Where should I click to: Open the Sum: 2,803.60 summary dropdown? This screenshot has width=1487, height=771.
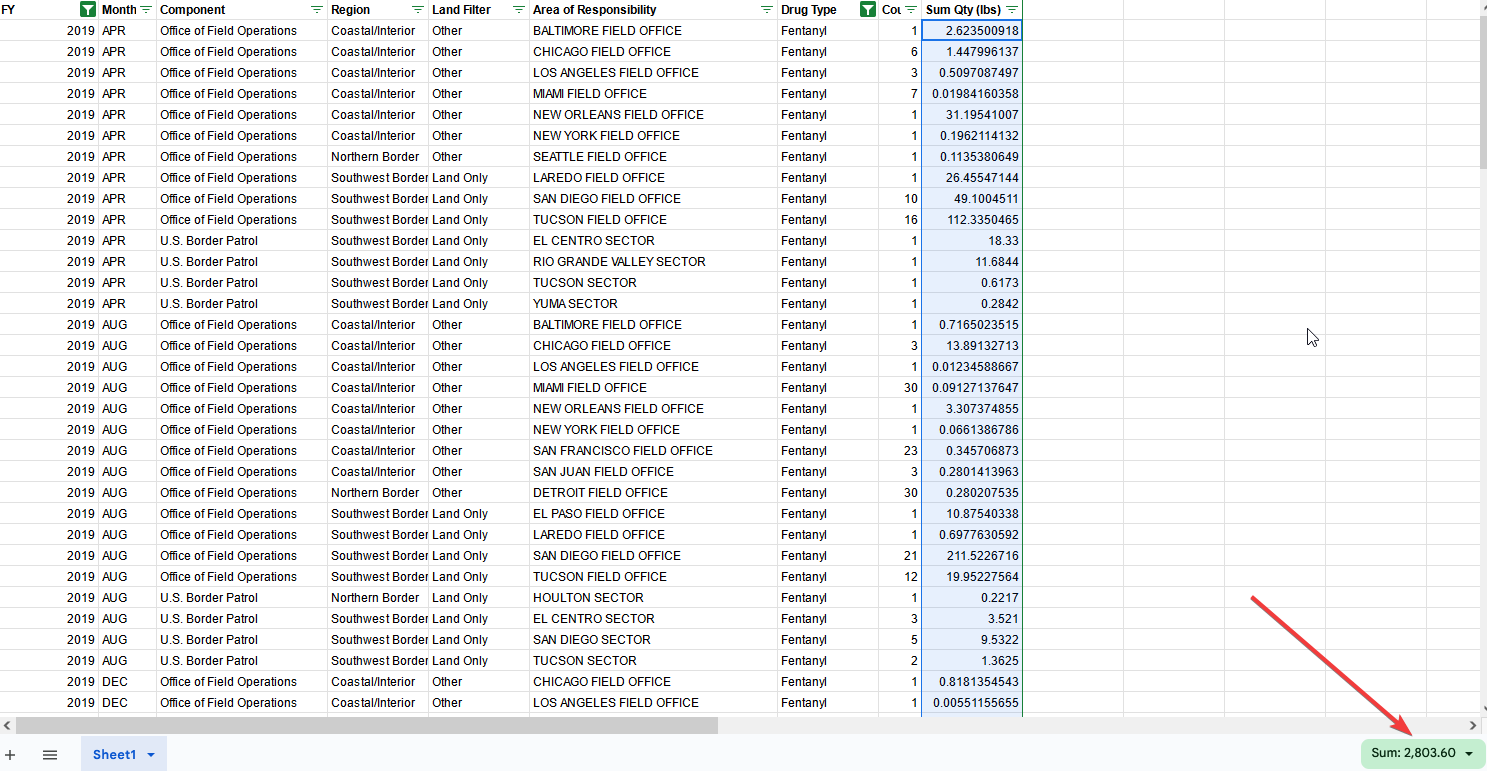(x=1423, y=753)
